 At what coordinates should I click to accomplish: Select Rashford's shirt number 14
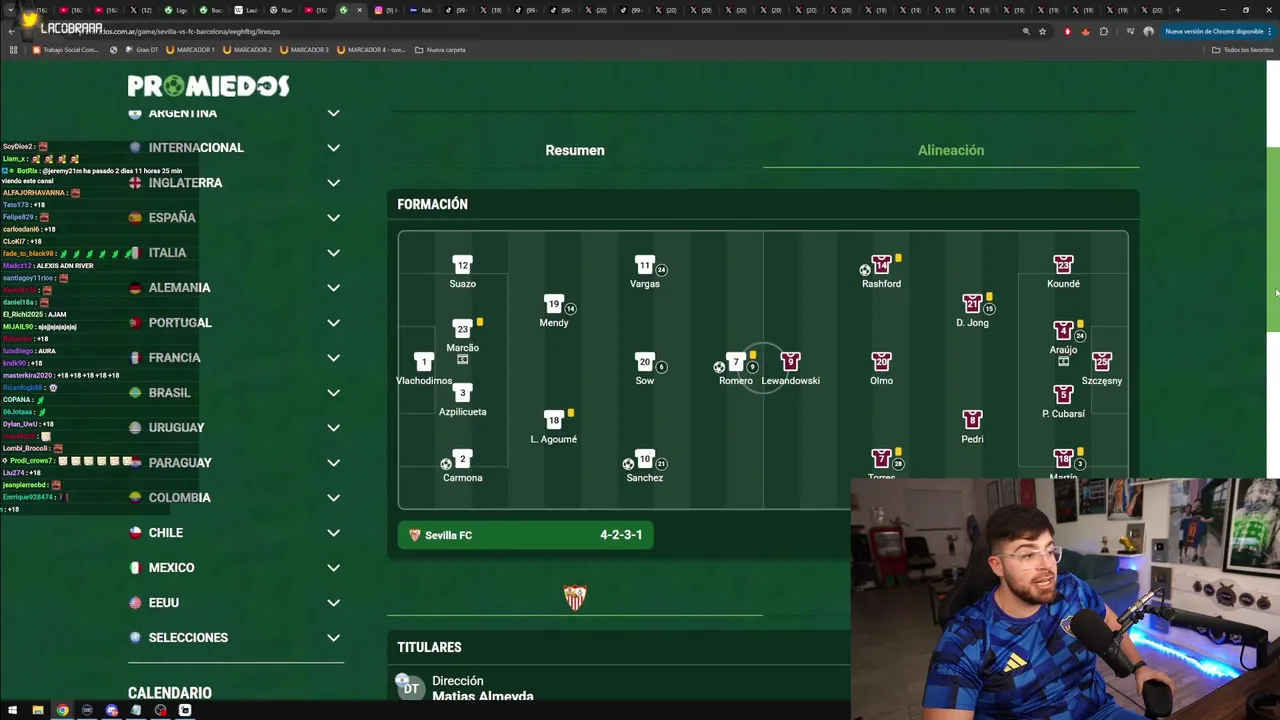pos(881,265)
